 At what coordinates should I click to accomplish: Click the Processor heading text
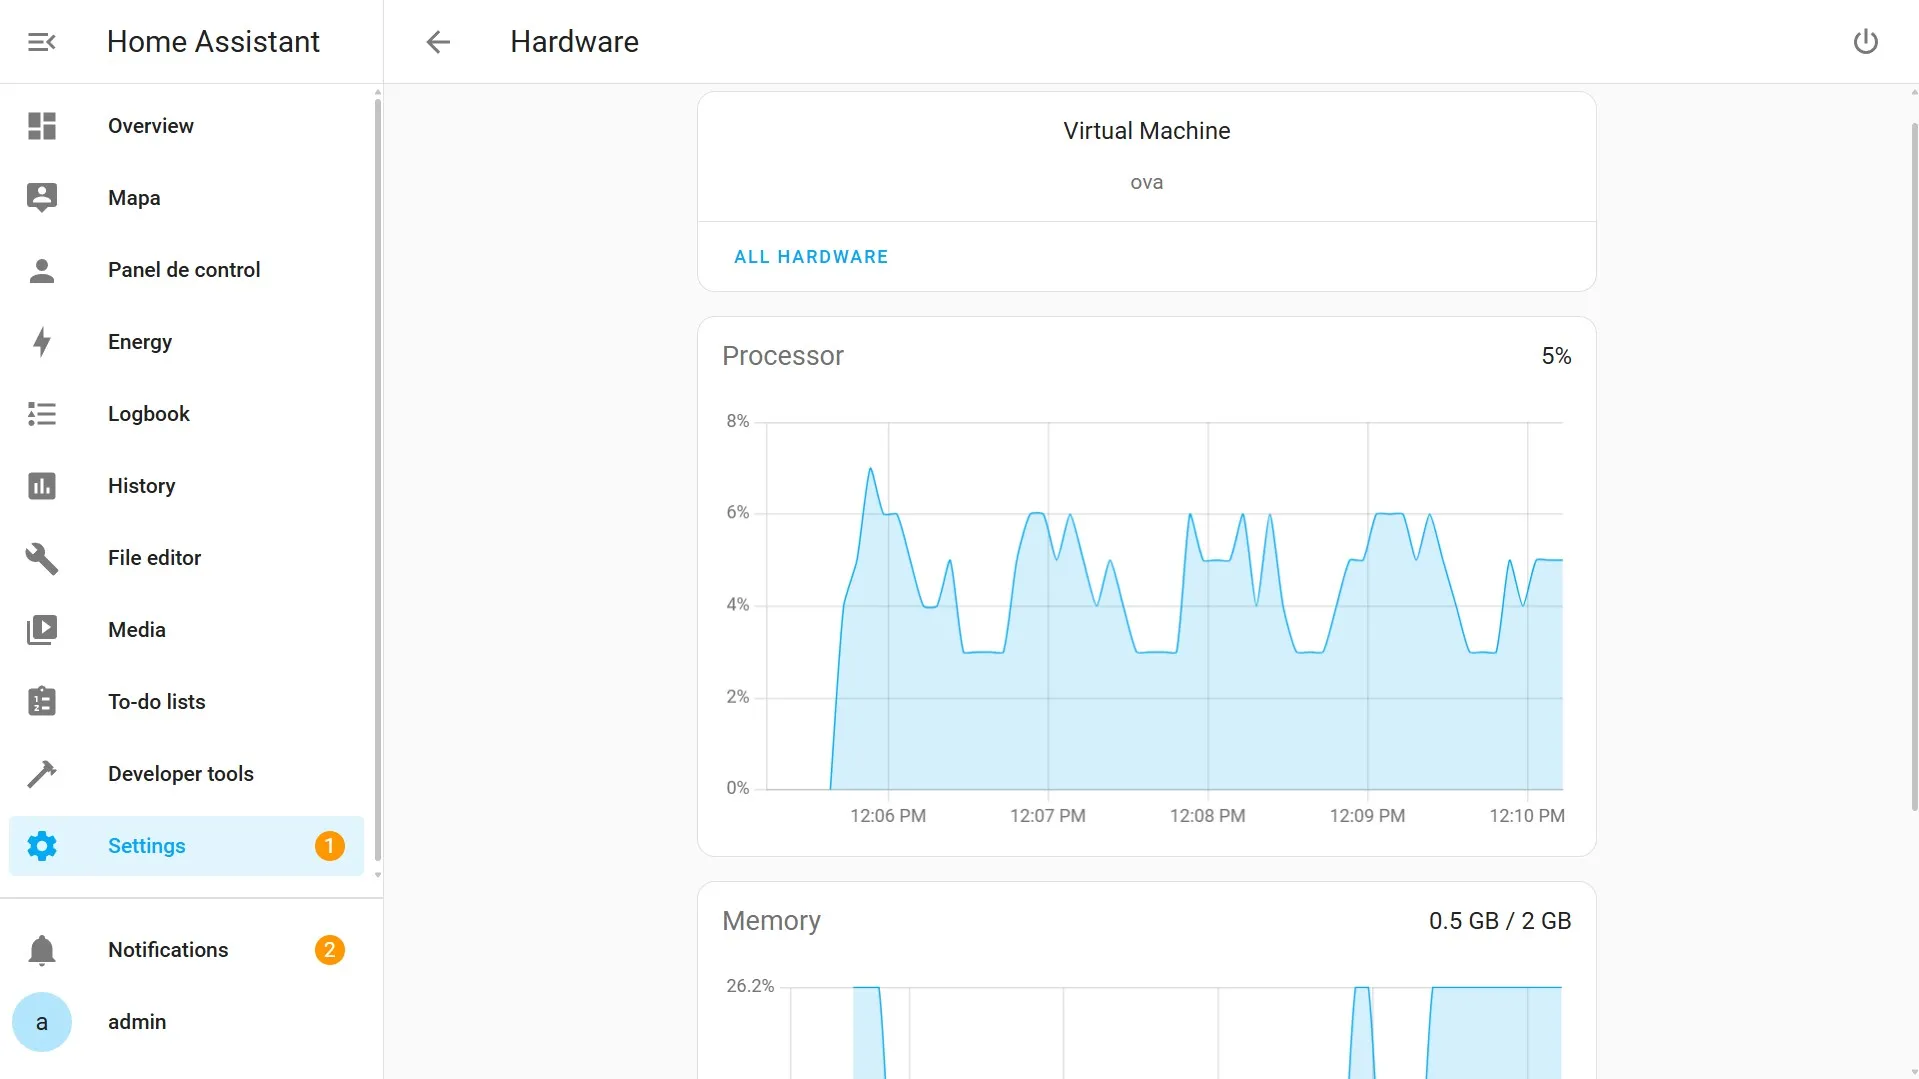(x=783, y=356)
